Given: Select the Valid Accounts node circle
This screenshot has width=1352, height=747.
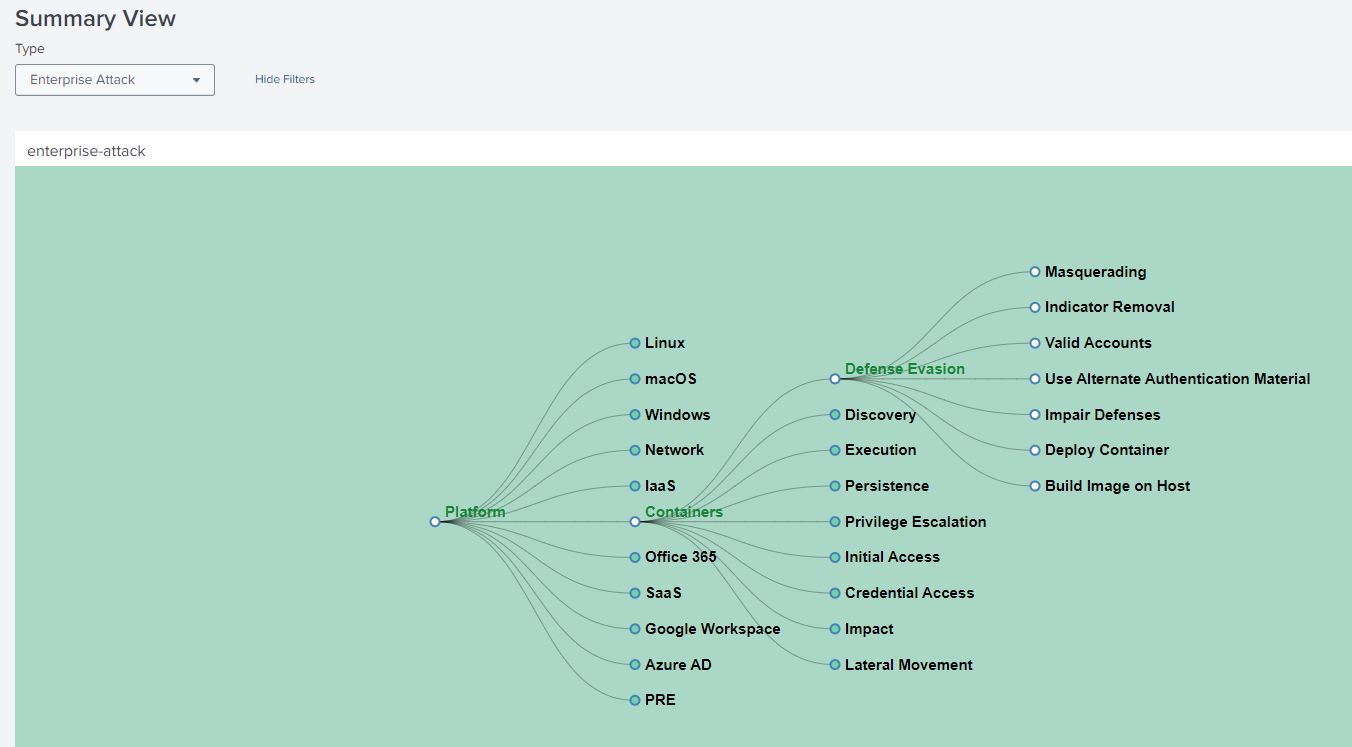Looking at the screenshot, I should click(x=1035, y=343).
